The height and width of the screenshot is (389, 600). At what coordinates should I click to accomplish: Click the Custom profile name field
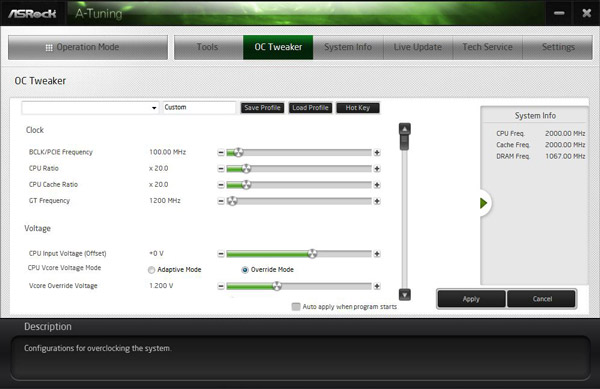coord(199,107)
